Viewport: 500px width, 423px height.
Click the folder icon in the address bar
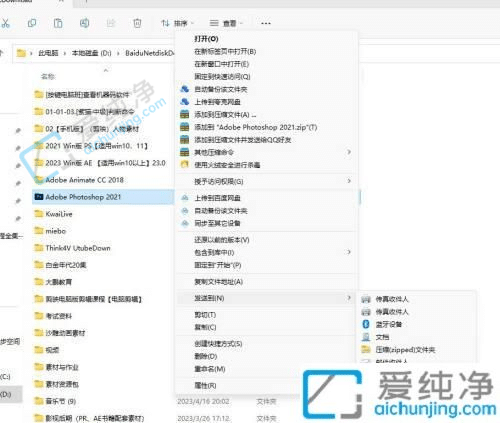(21, 53)
